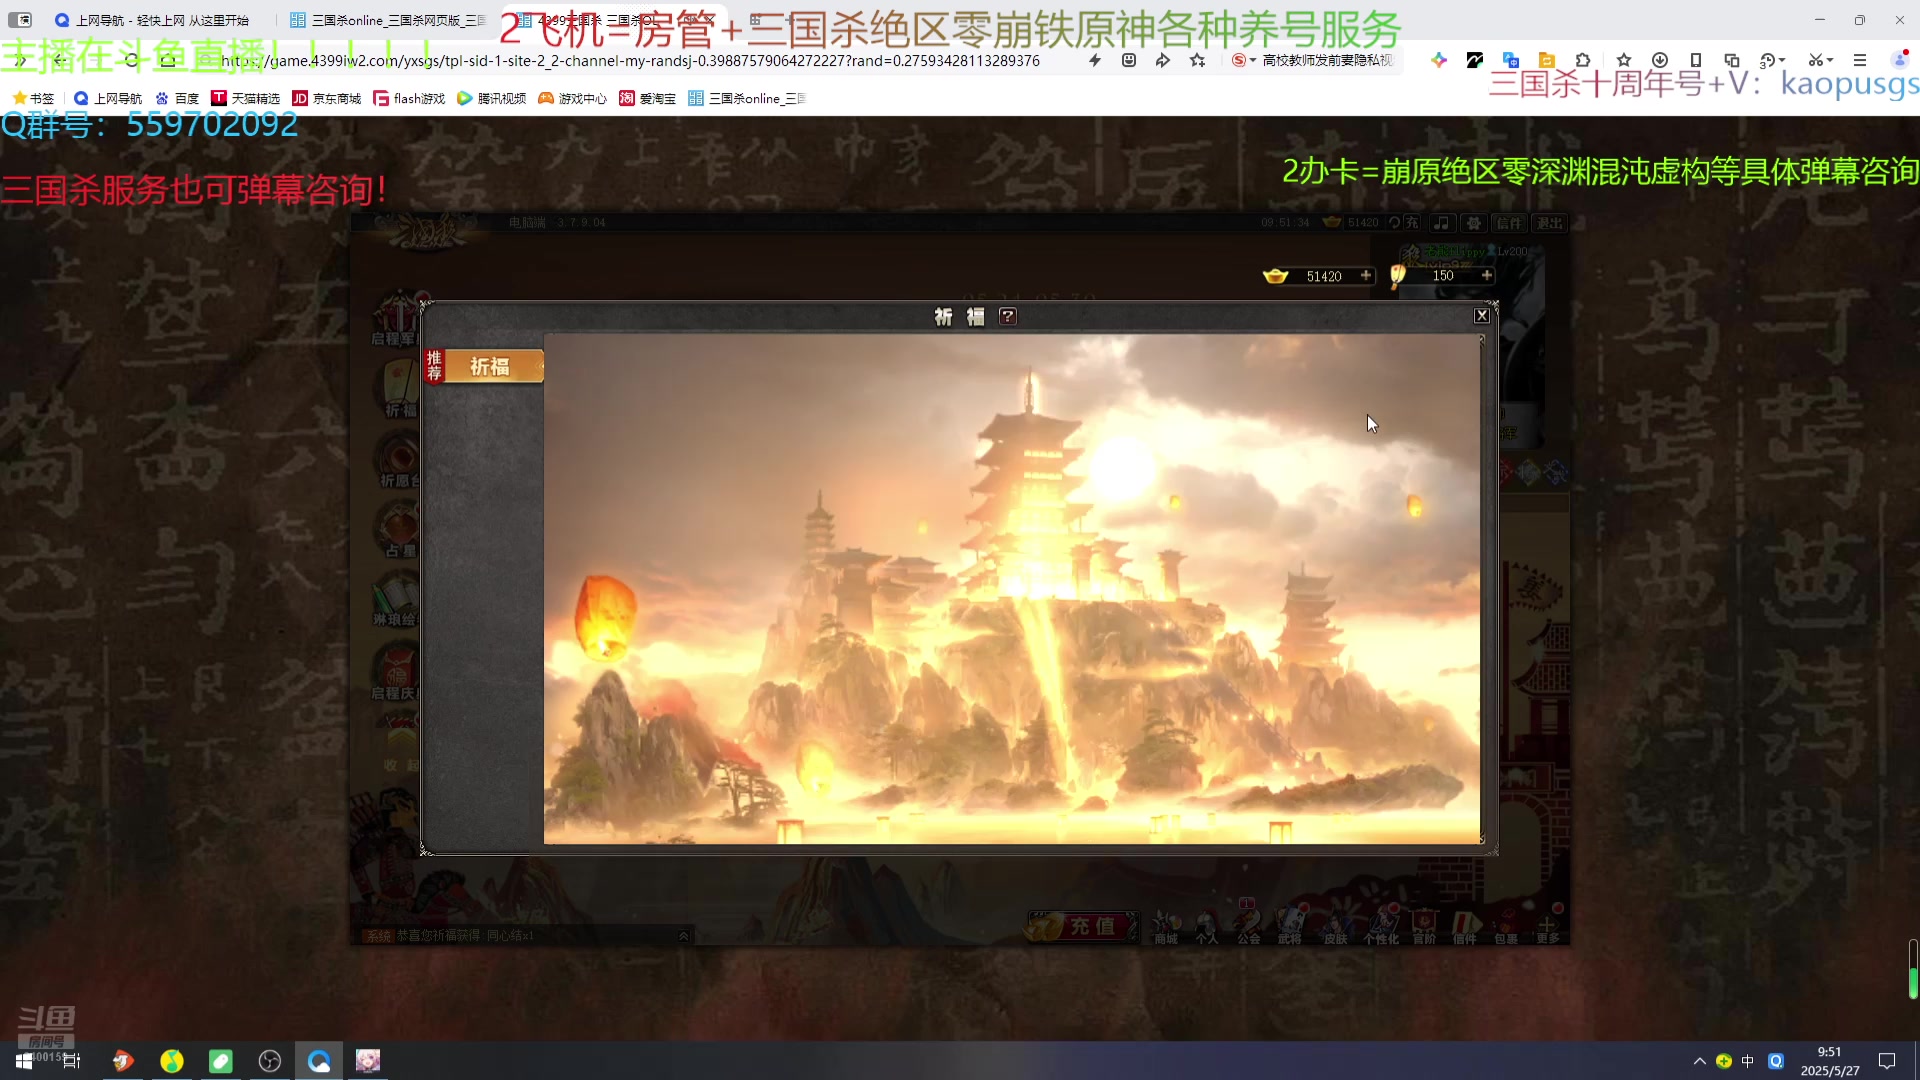
Task: Open the notification center icon
Action: (1887, 1061)
